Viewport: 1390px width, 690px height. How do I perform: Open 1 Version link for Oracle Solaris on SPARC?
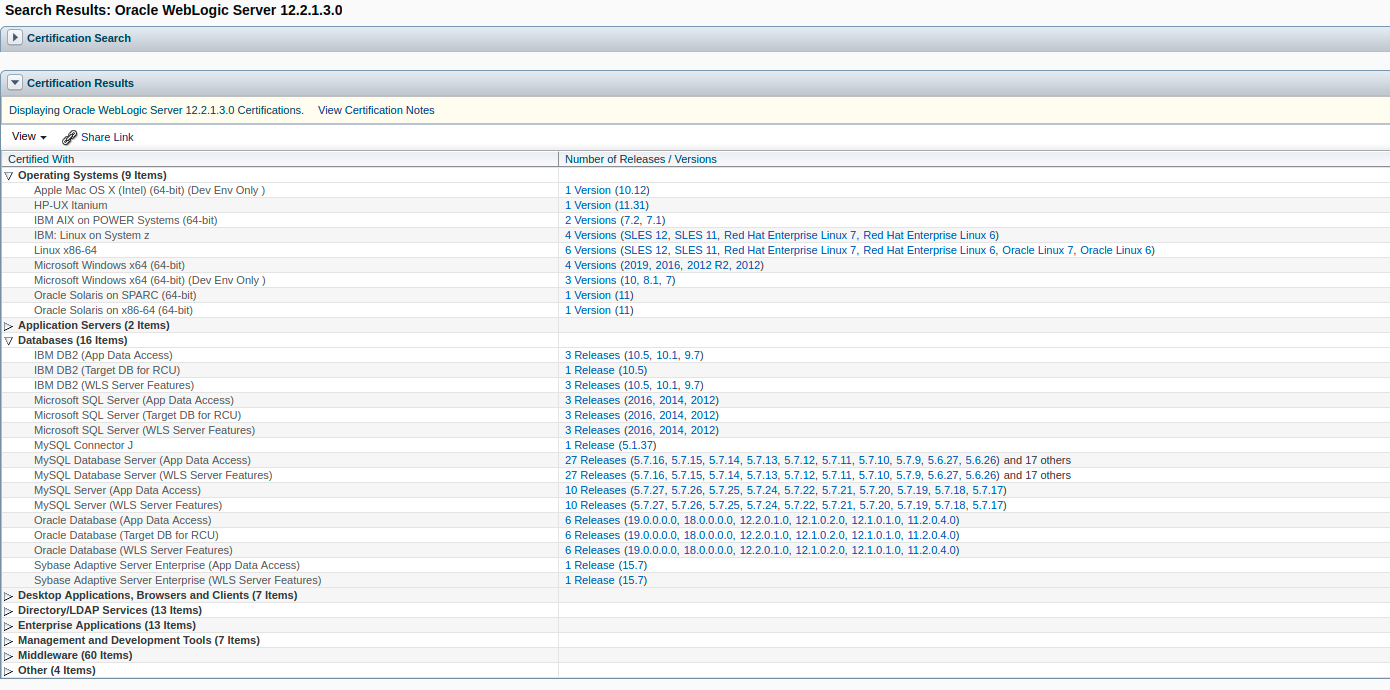[588, 295]
